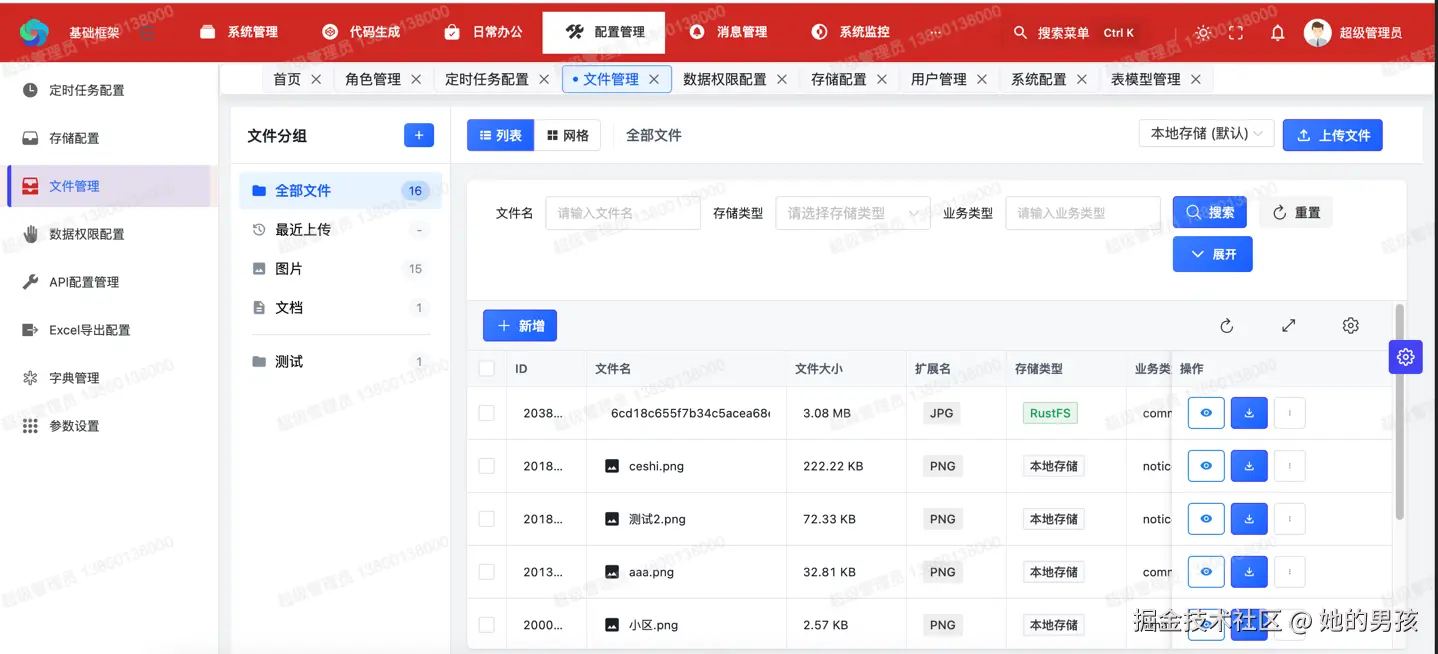Viewport: 1438px width, 654px height.
Task: Open 消息管理 top menu
Action: (729, 32)
